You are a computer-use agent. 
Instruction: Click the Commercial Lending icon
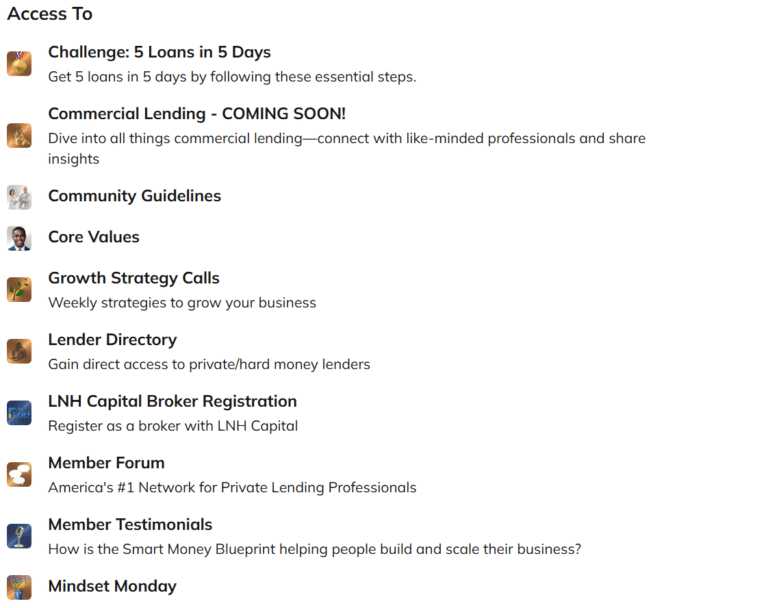pos(19,135)
